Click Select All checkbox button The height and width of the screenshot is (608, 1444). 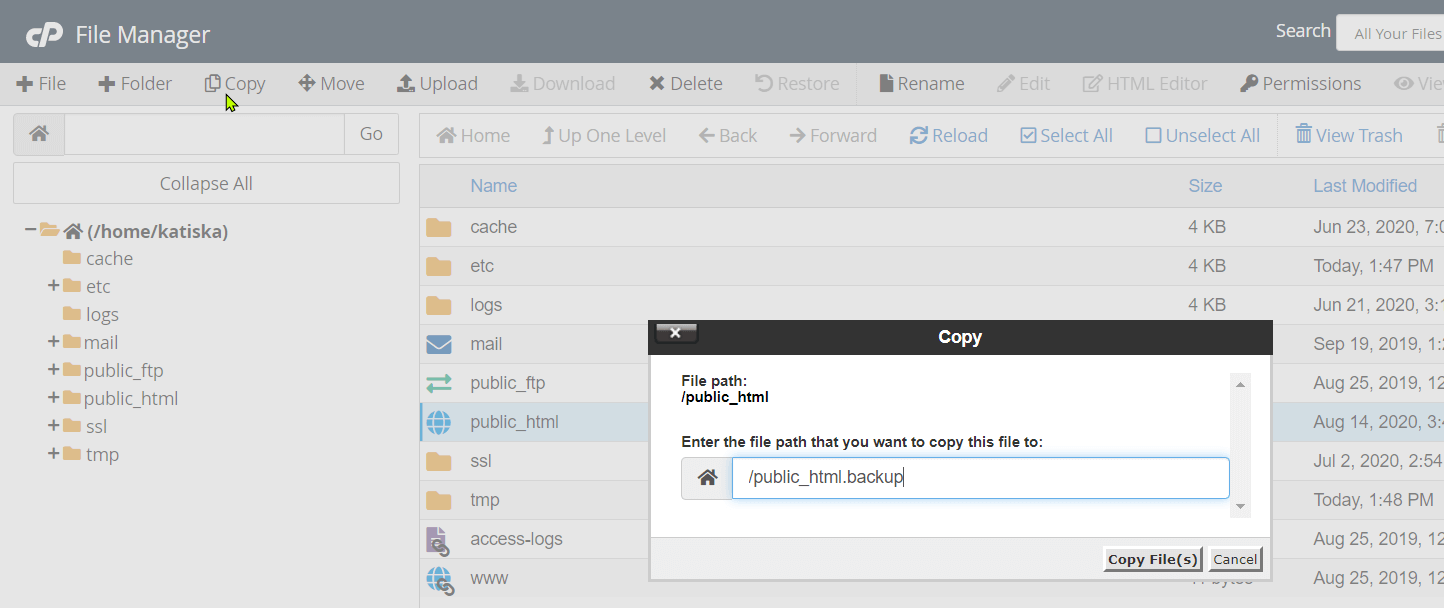[1066, 136]
